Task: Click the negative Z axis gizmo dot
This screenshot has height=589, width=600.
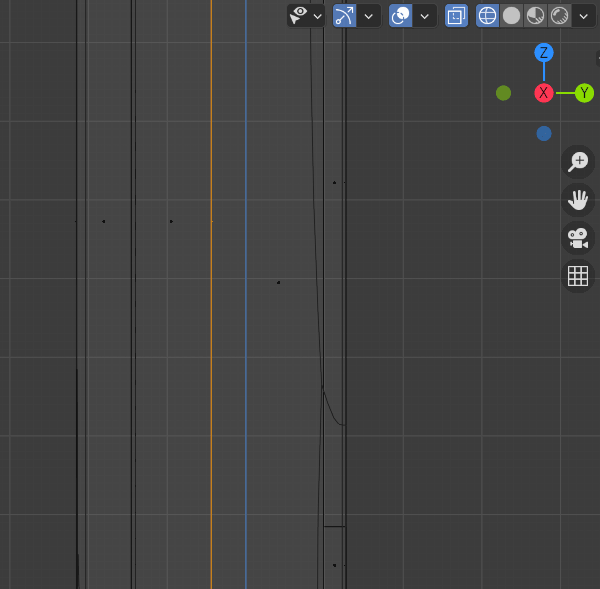Action: [544, 134]
